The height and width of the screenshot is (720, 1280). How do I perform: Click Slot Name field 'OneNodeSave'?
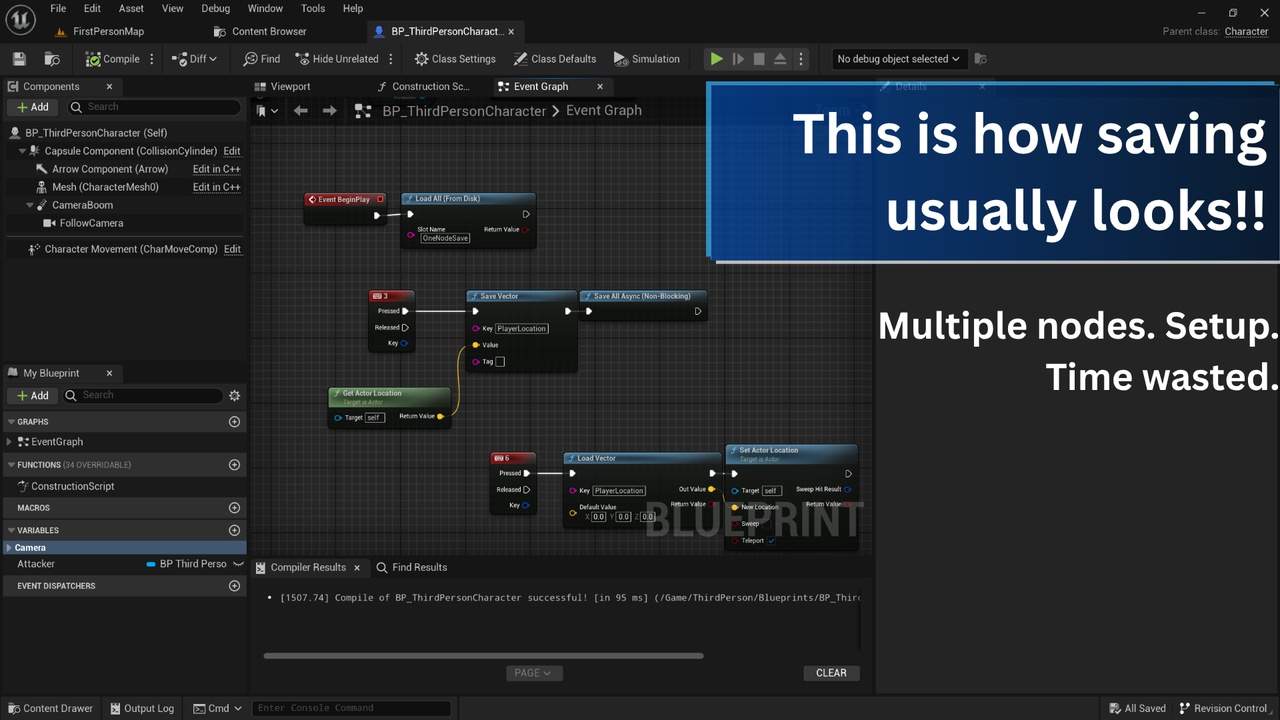pos(445,238)
